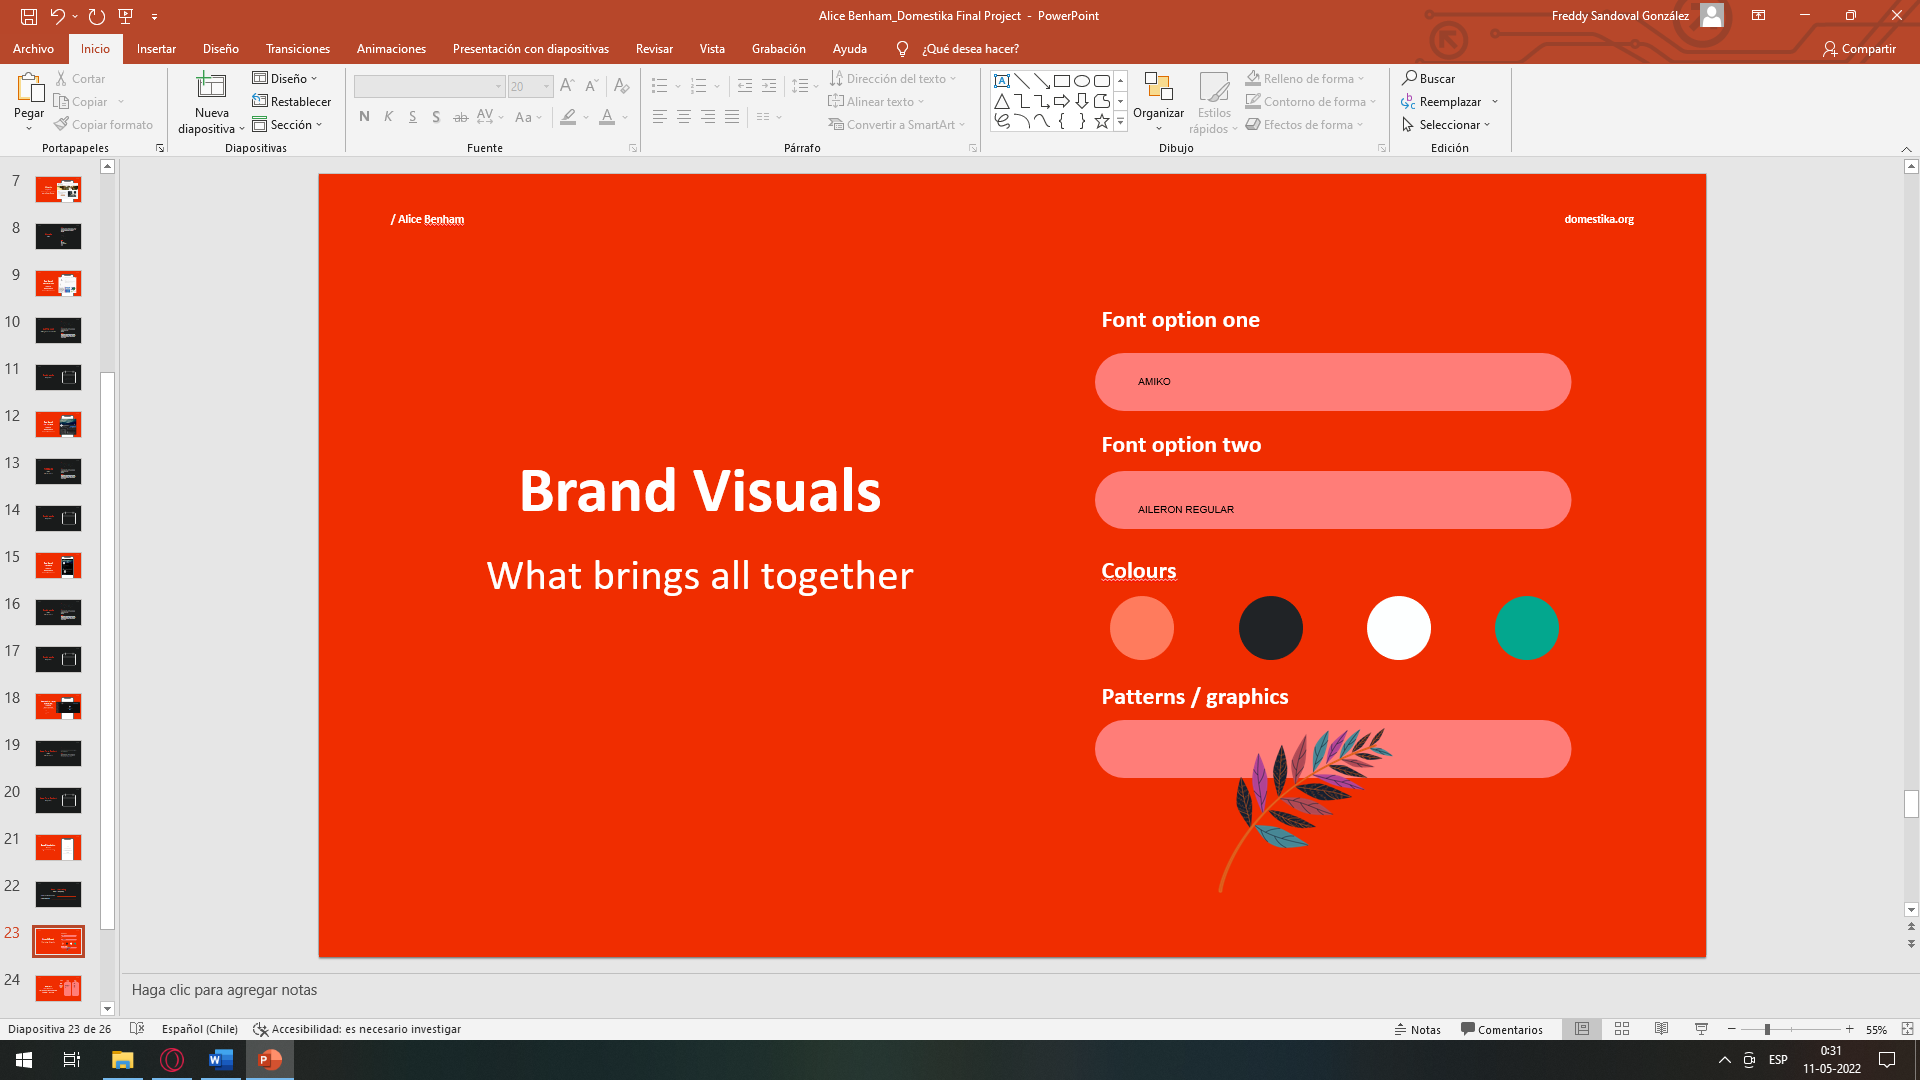The image size is (1920, 1080).
Task: Select the teal colour circle on slide
Action: 1526,628
